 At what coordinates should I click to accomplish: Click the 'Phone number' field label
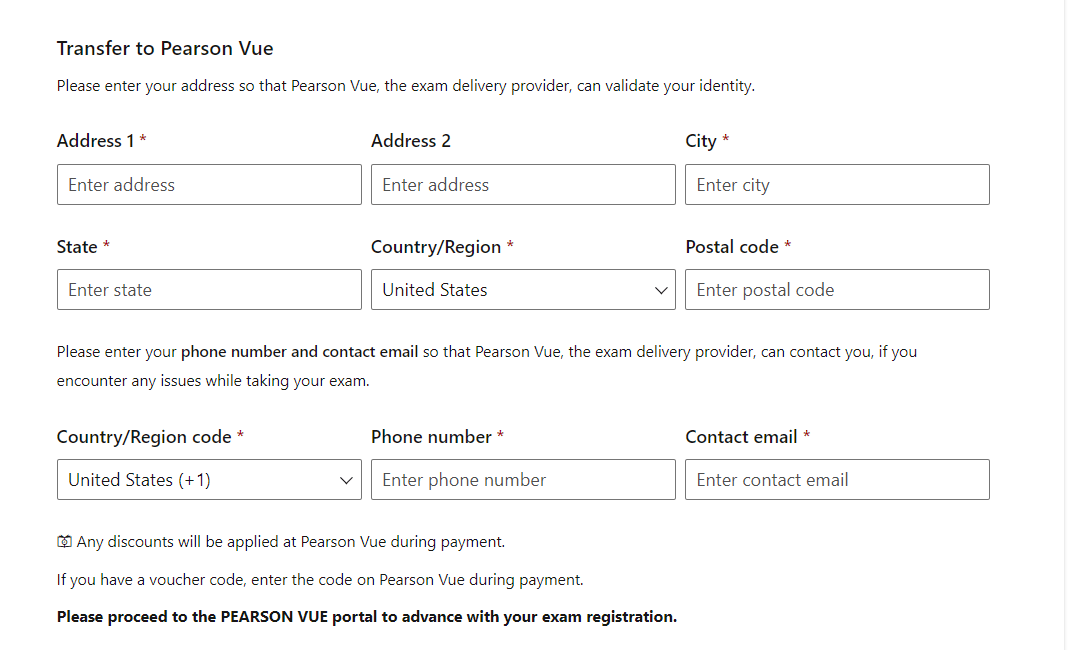[x=431, y=437]
